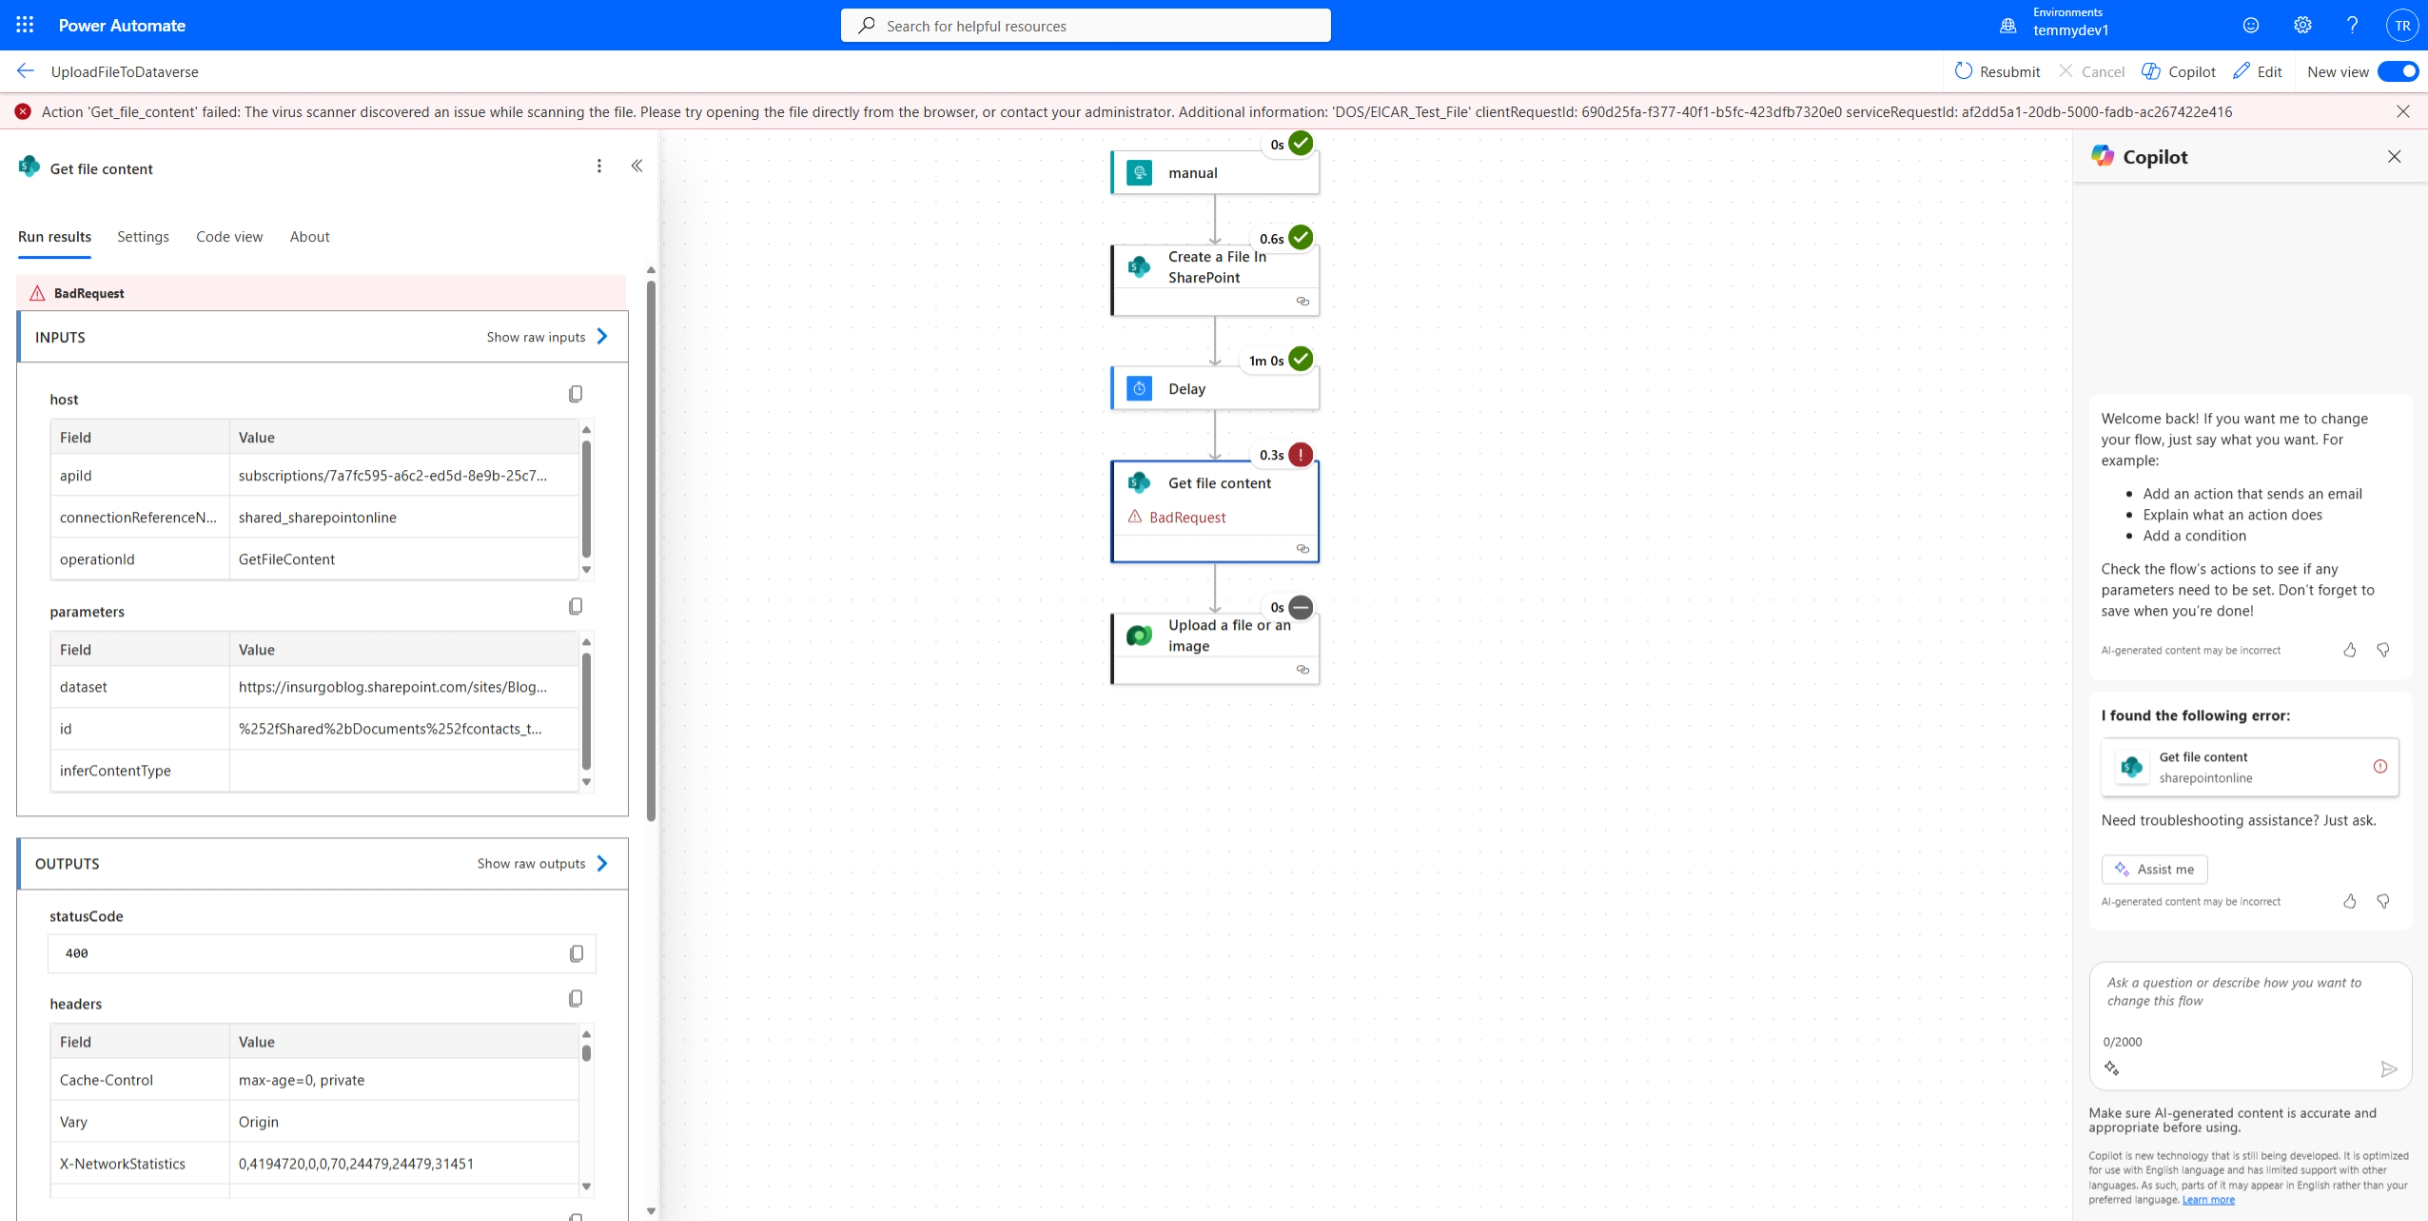
Task: Click the Search for helpful resources box
Action: (x=1085, y=25)
